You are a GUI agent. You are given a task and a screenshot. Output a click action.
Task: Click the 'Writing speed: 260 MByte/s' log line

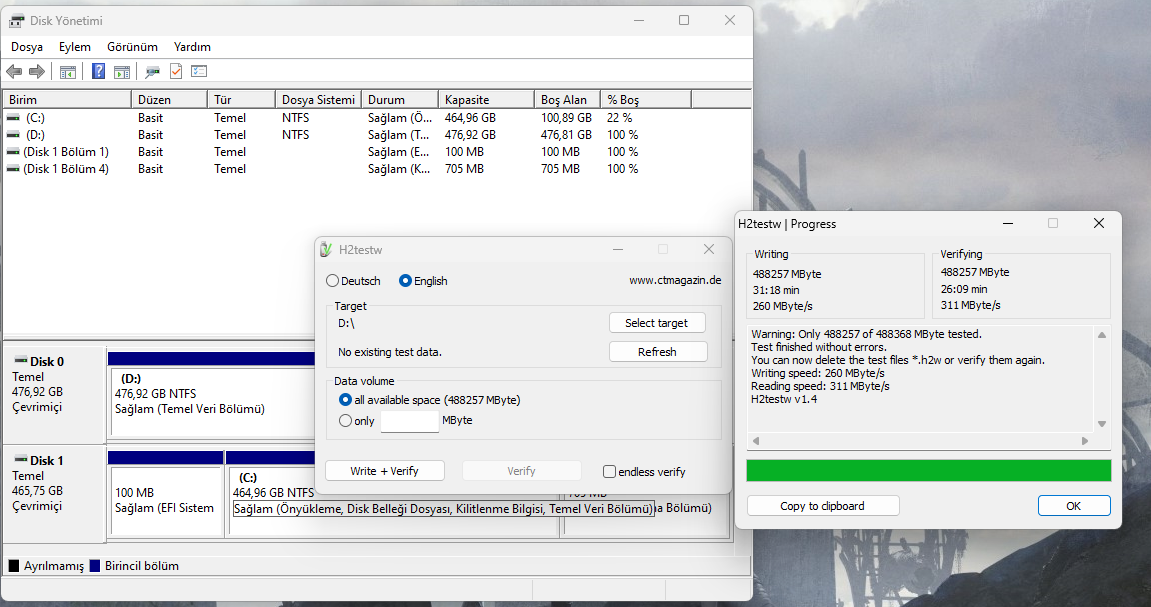818,373
